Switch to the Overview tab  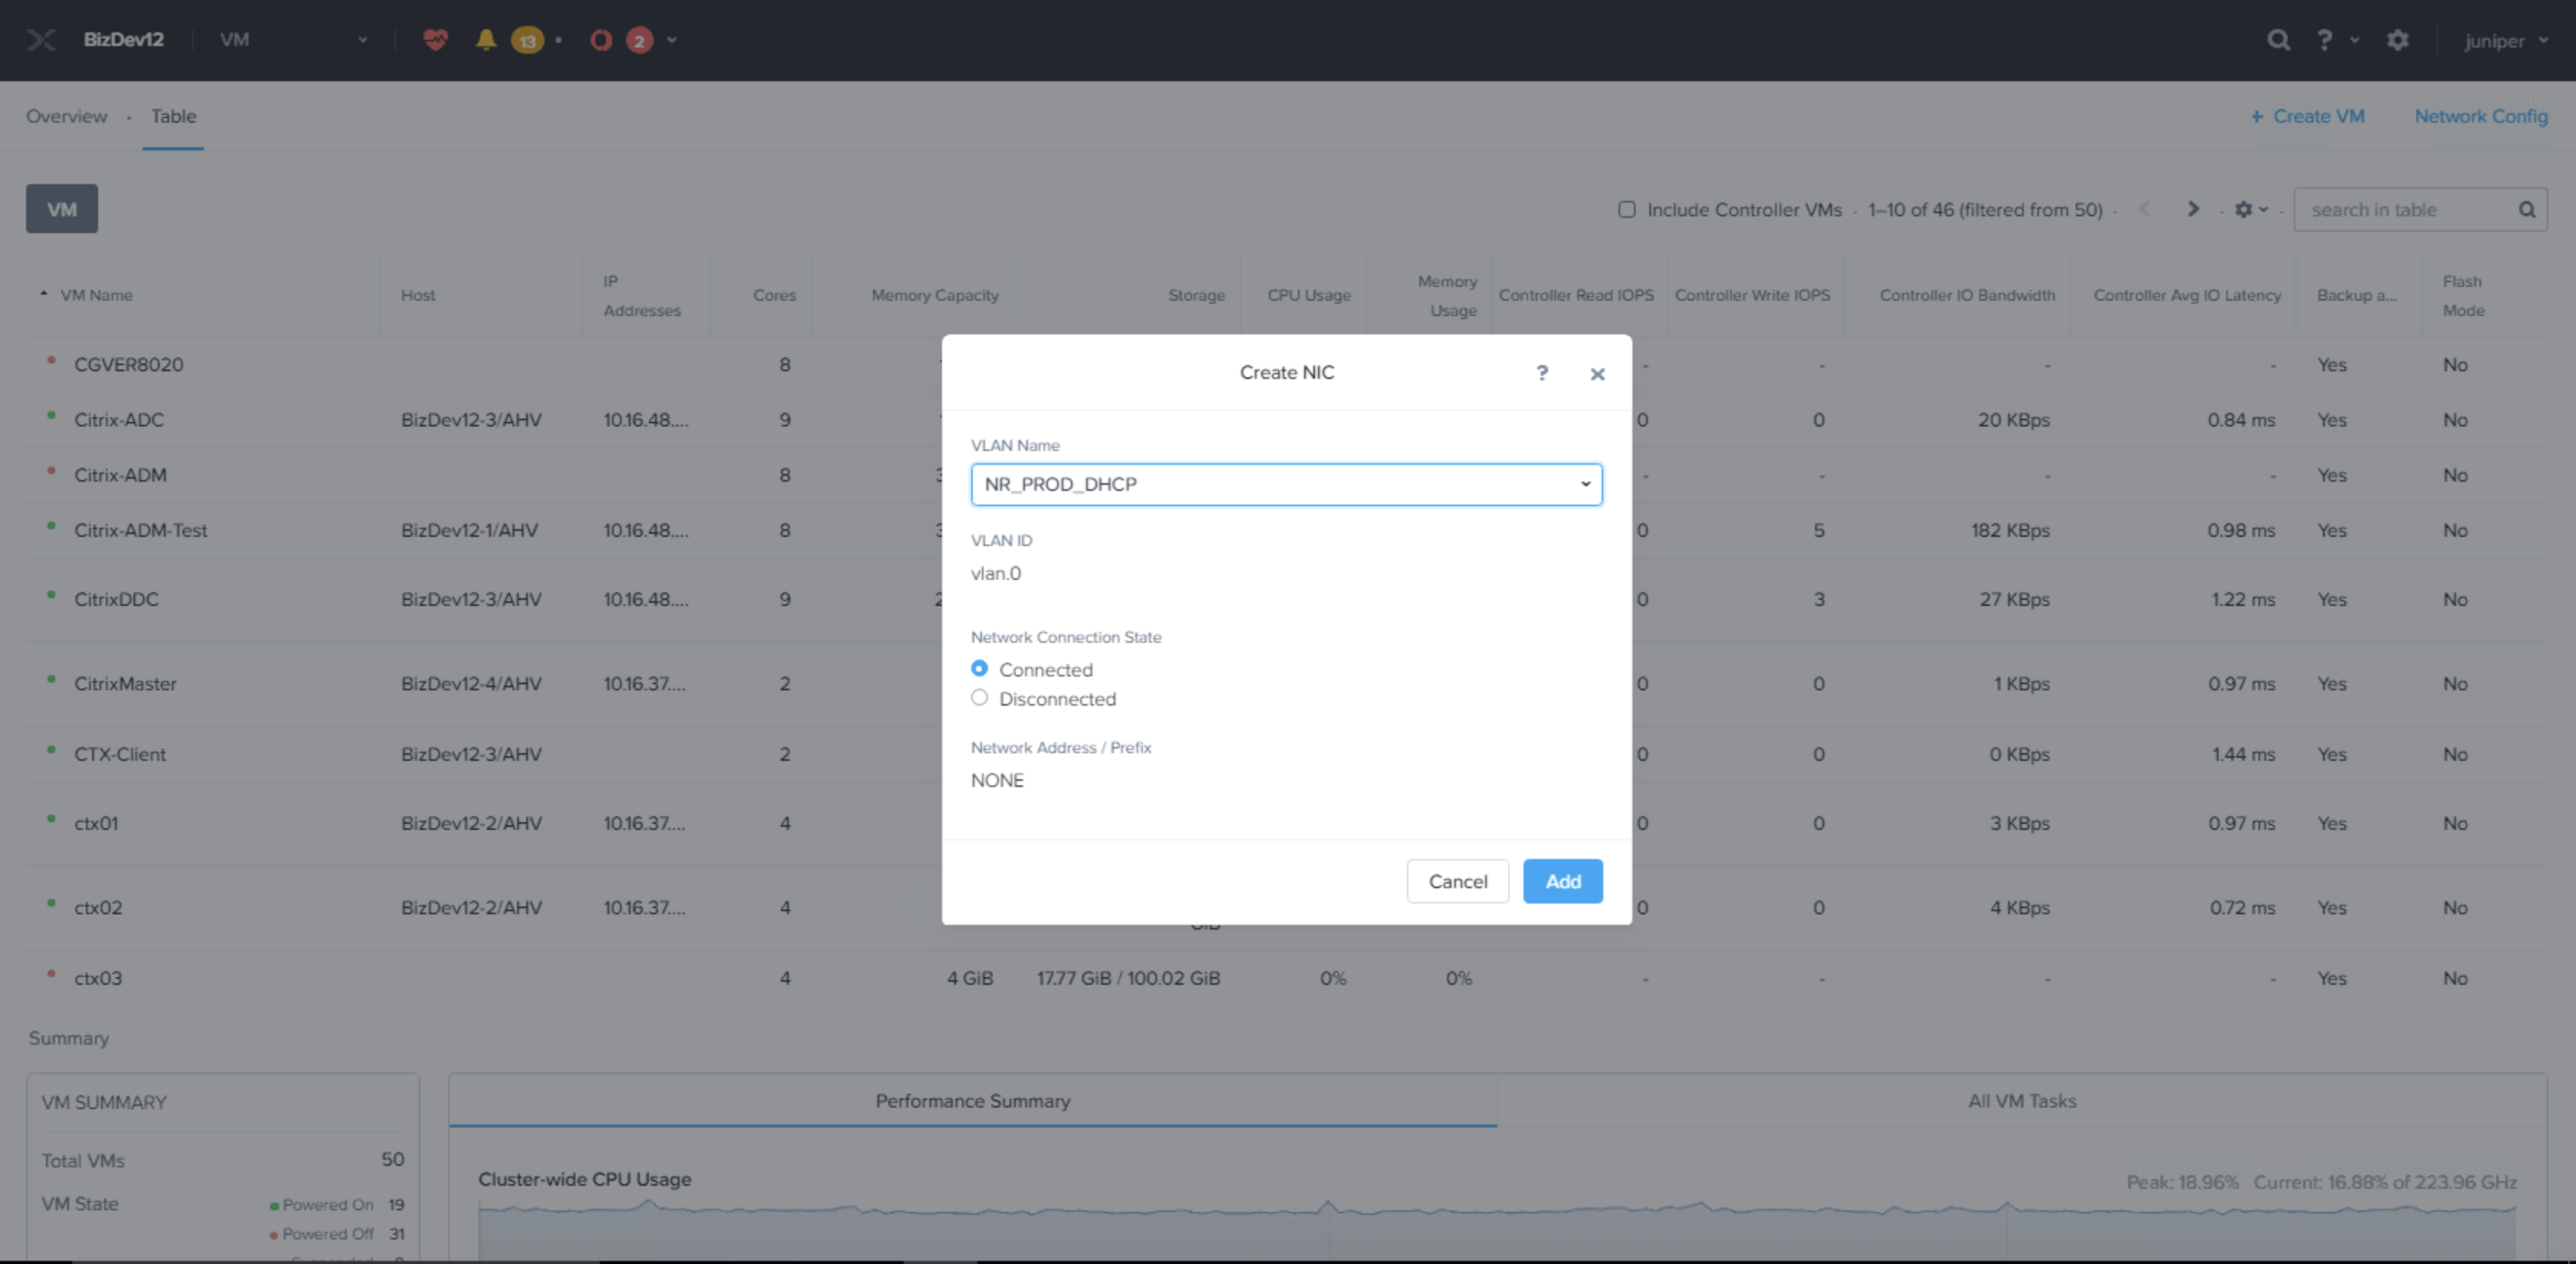[66, 116]
